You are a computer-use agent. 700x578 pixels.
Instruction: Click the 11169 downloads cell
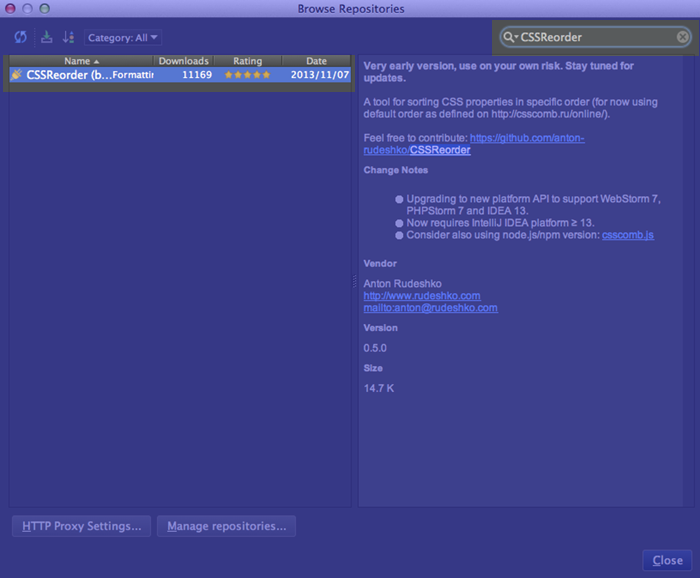[197, 75]
